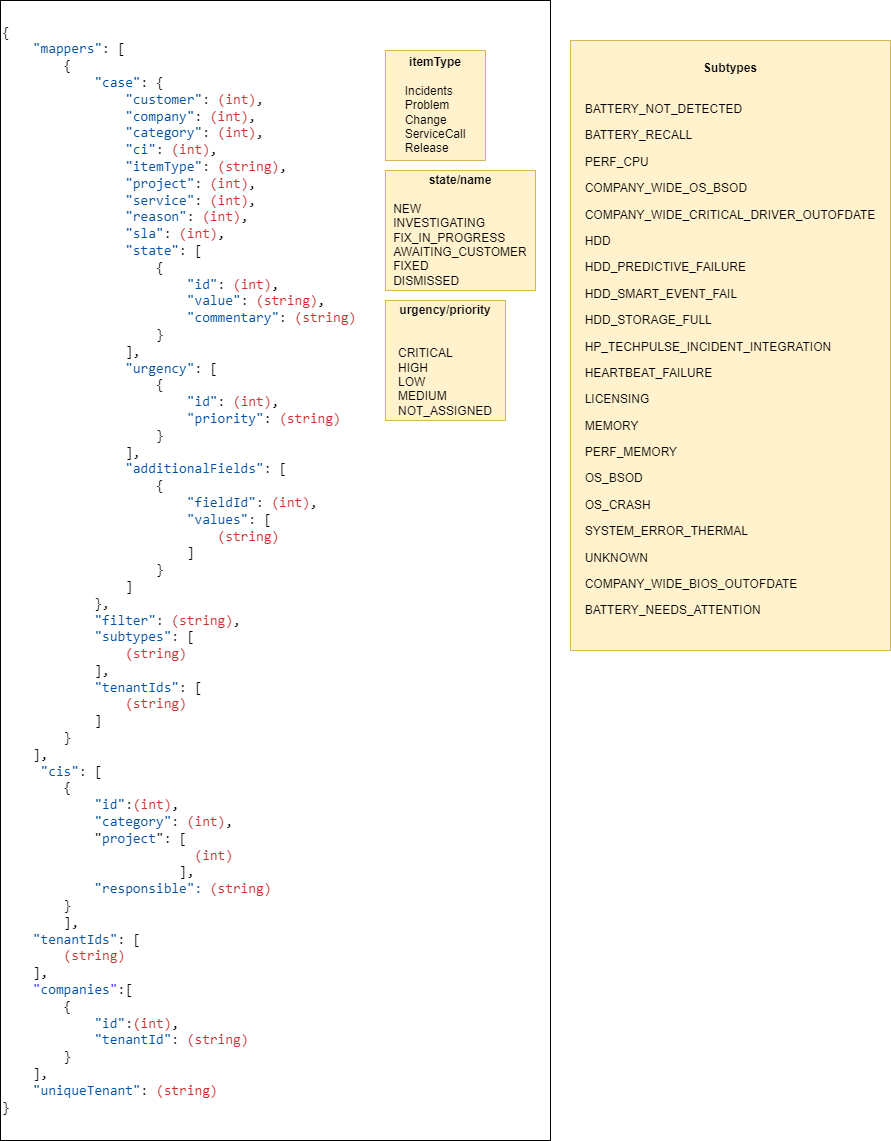Select NOT_ASSIGNED priority
Viewport: 891px width, 1141px height.
click(x=445, y=411)
